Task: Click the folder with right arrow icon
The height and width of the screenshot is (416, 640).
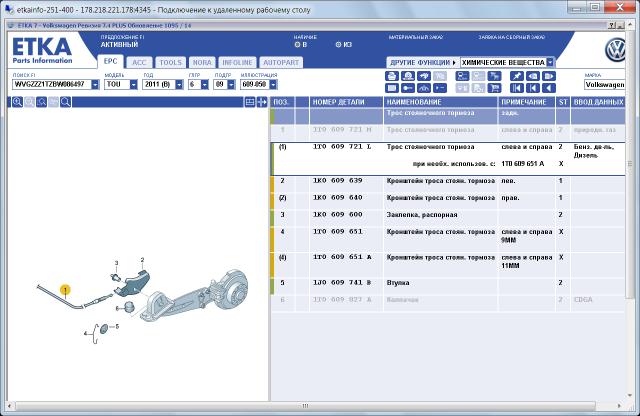Action: pyautogui.click(x=549, y=76)
